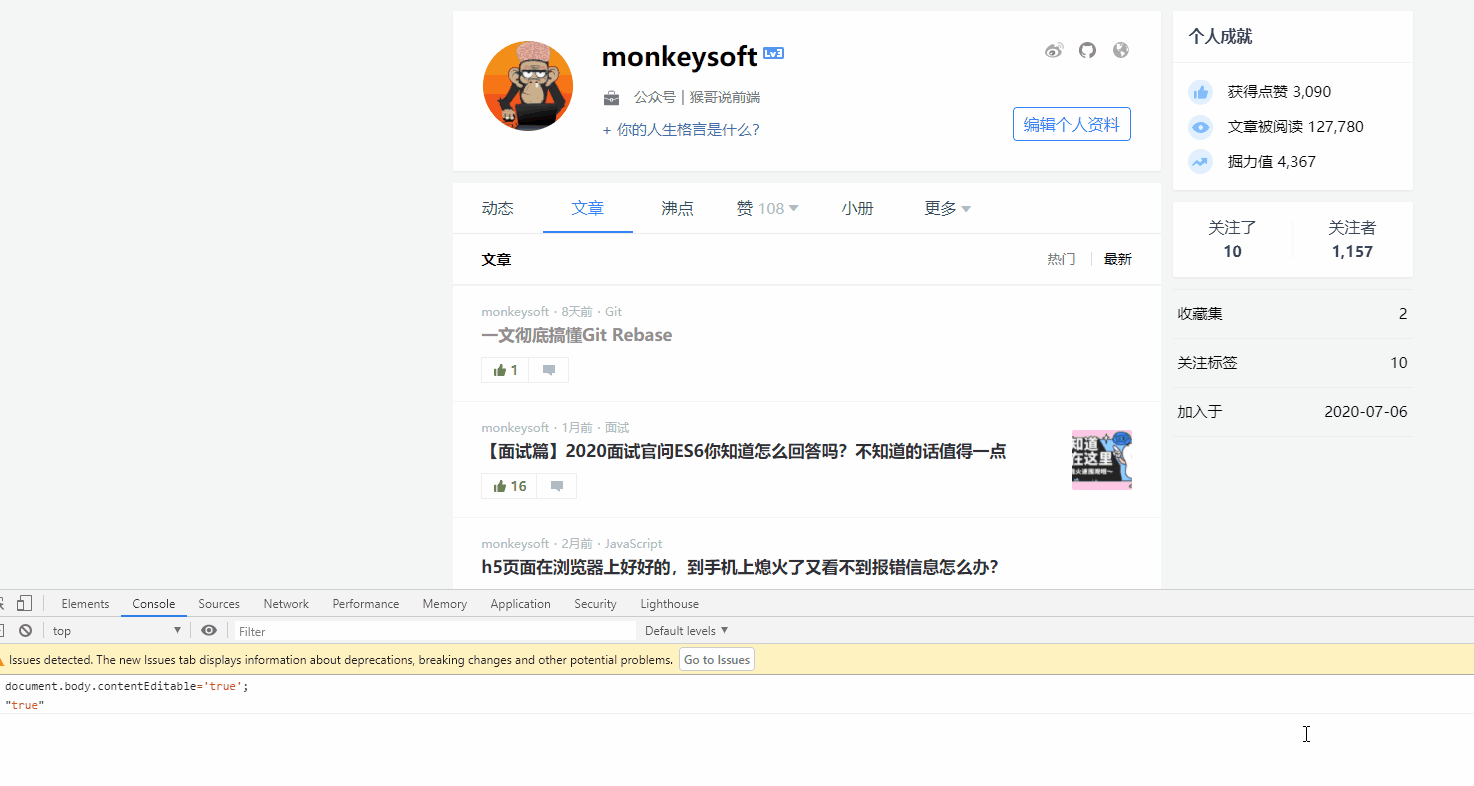Click the Git tag on first article
This screenshot has width=1474, height=786.
(x=613, y=312)
